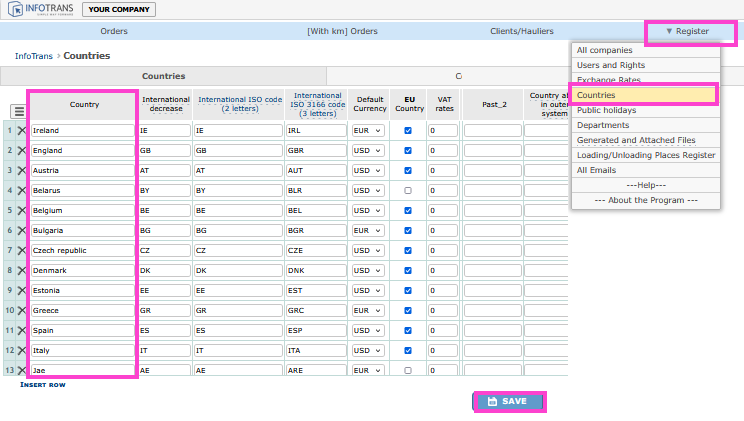Open Loading/Unloading Places Register entry
The height and width of the screenshot is (421, 744).
pos(646,155)
